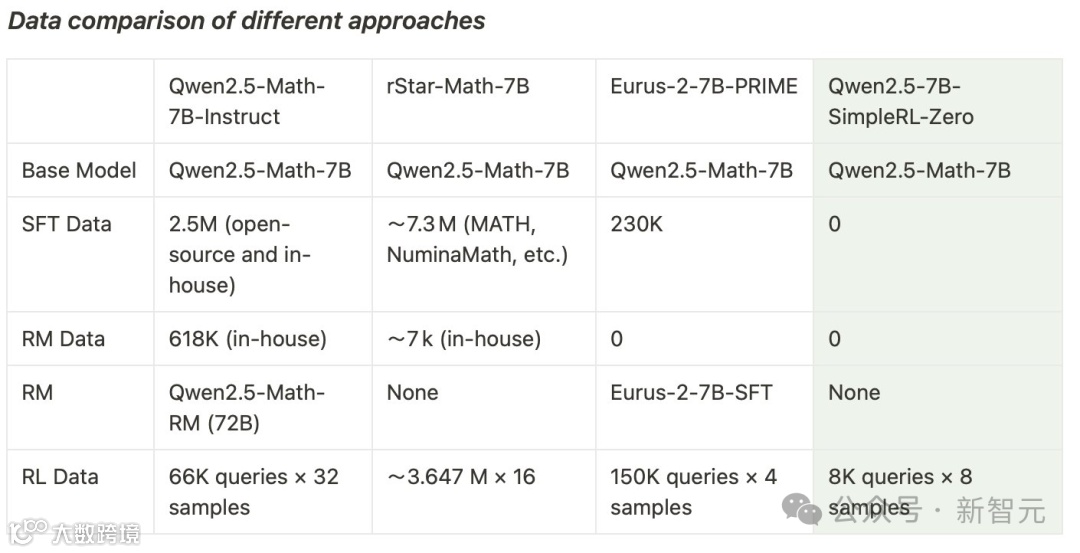Click the 'Eurus-2-7B-SFT' cell
This screenshot has height=553, width=1080.
pyautogui.click(x=692, y=393)
